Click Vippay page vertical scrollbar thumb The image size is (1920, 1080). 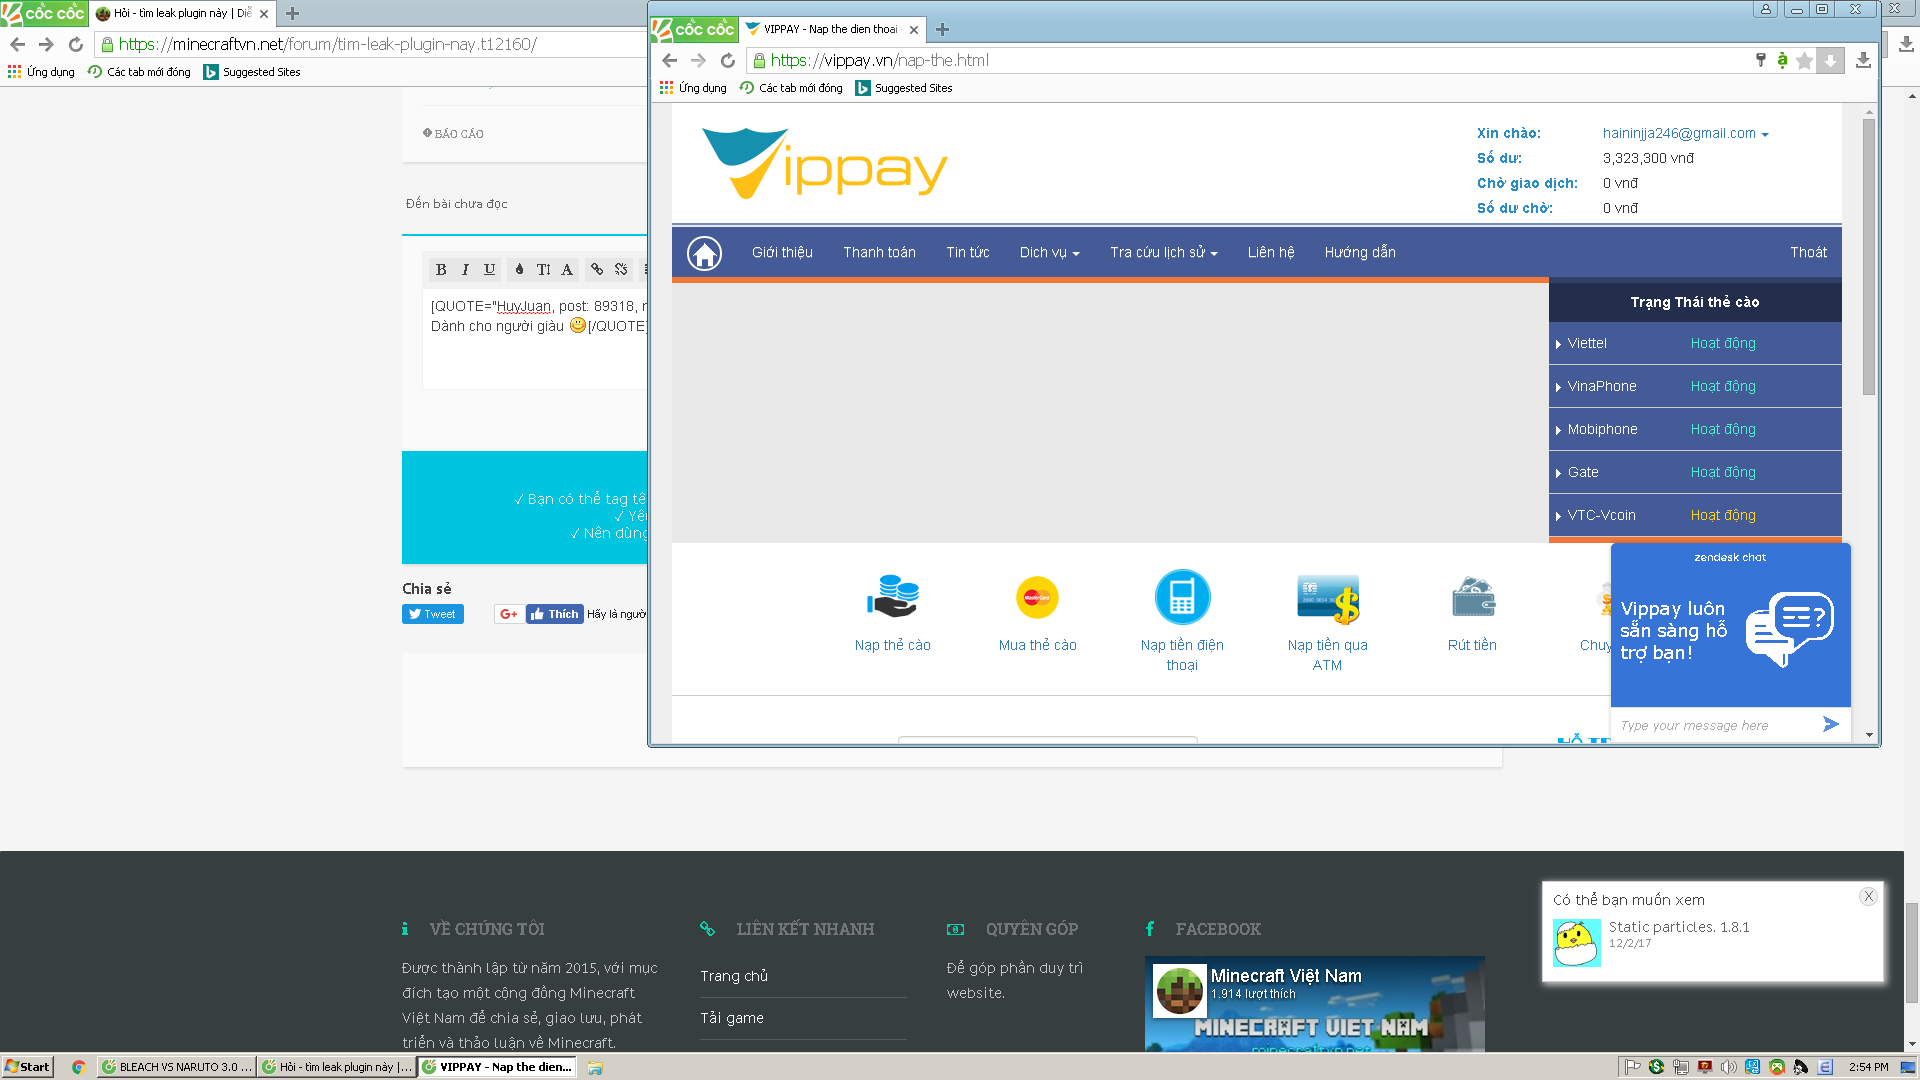click(x=1869, y=255)
